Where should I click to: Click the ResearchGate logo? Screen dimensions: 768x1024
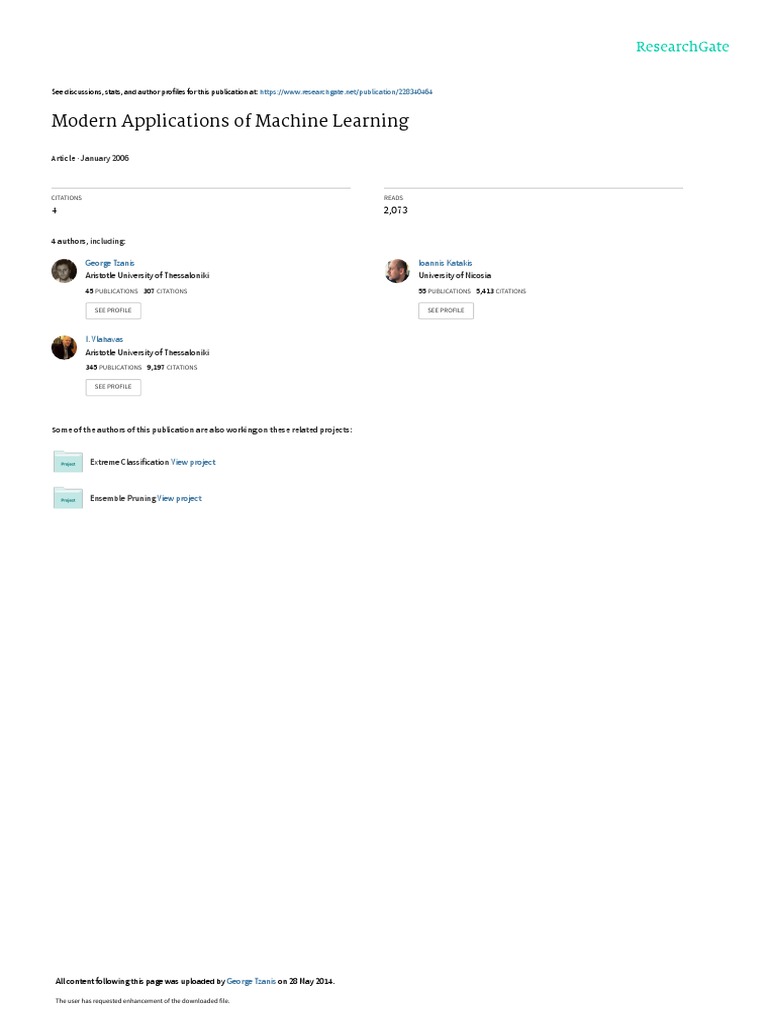(x=682, y=47)
